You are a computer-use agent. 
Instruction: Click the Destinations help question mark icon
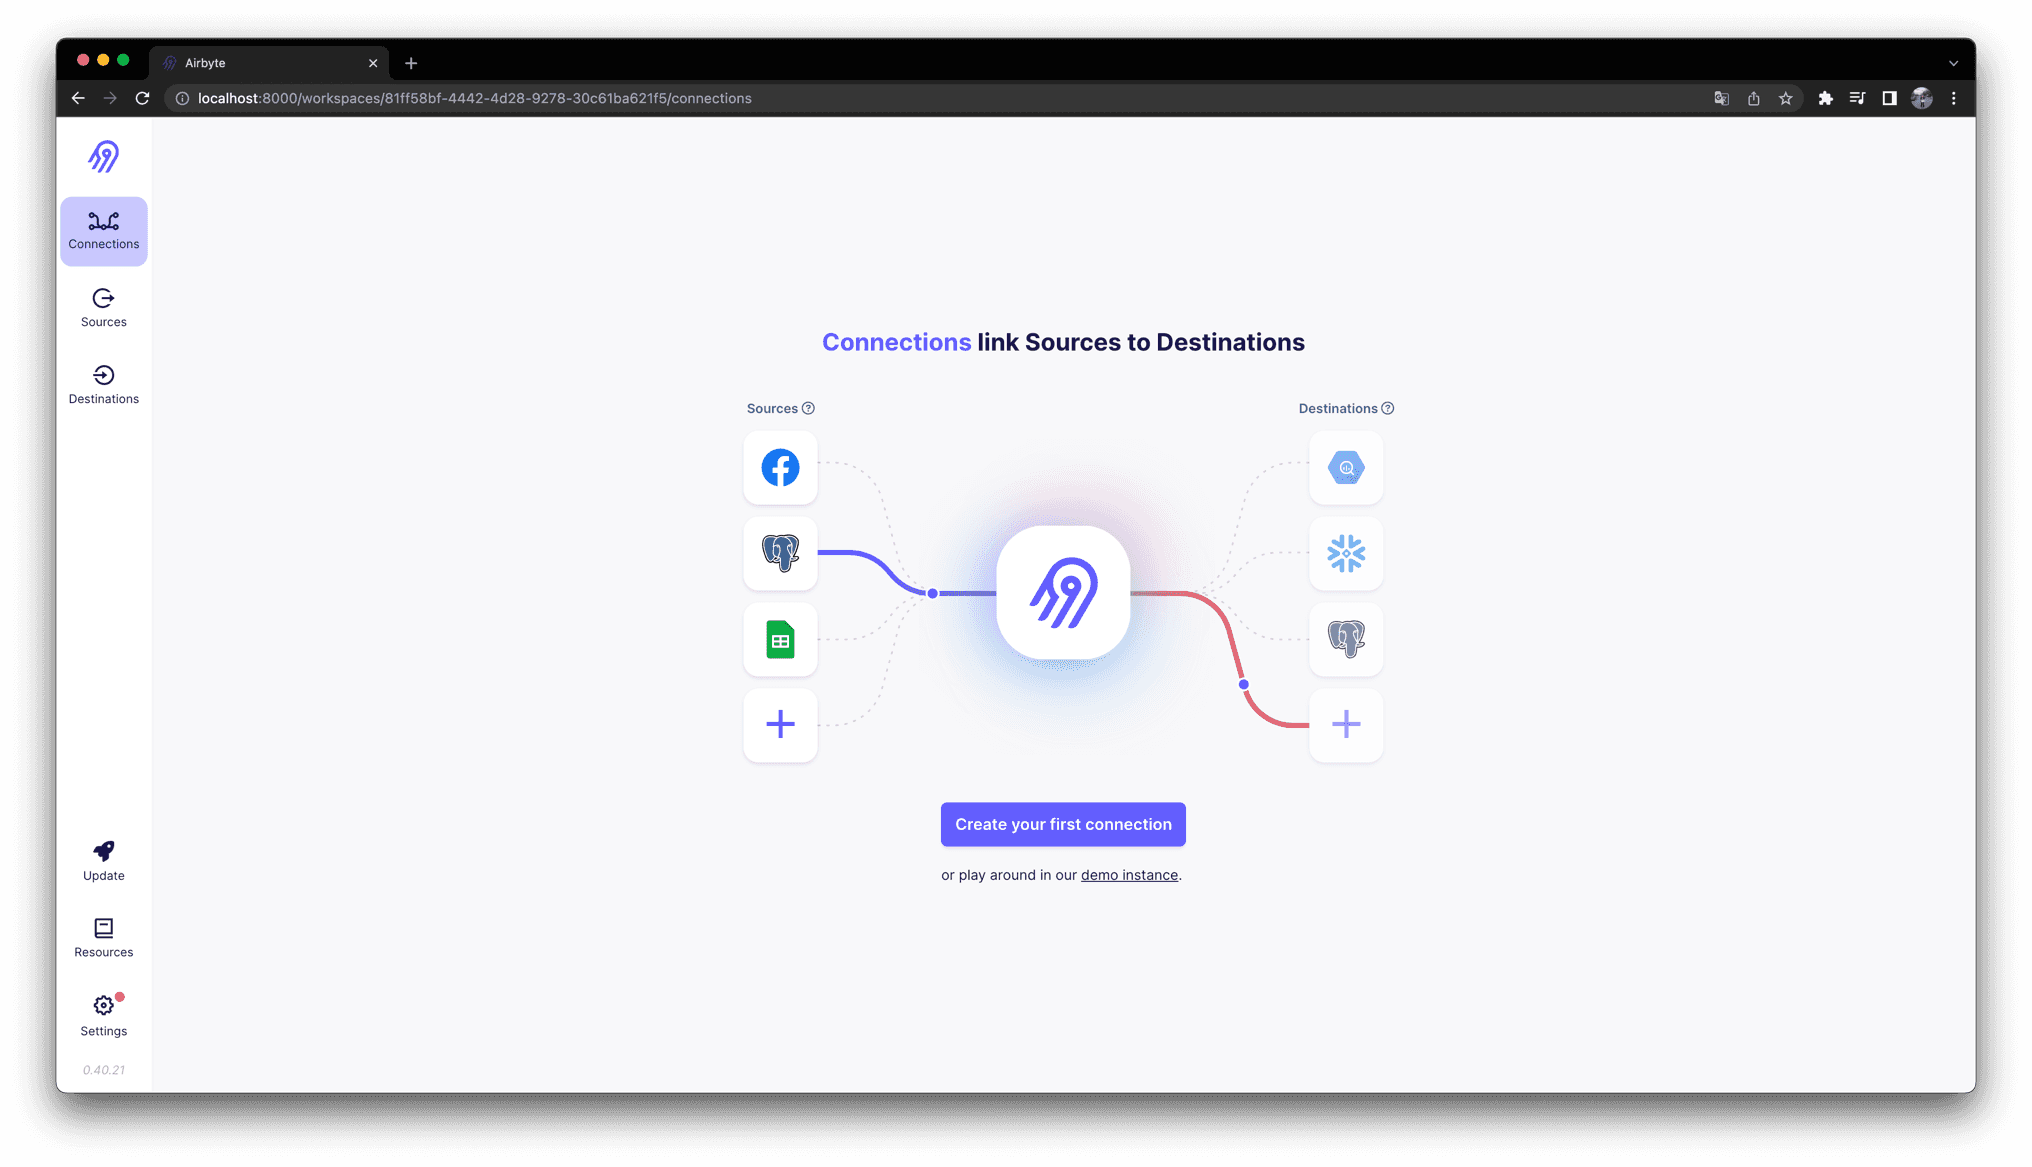tap(1387, 408)
